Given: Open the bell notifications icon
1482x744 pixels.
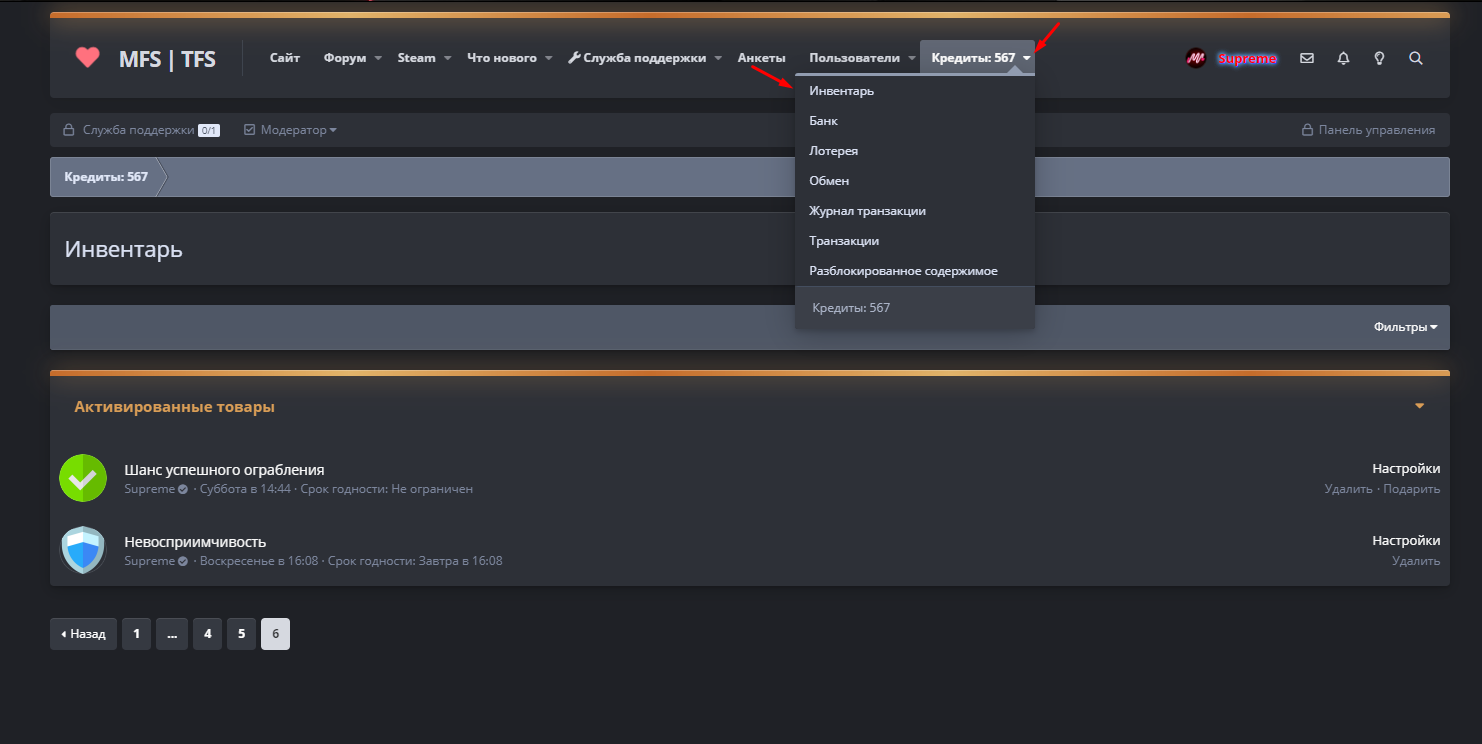Looking at the screenshot, I should 1343,58.
